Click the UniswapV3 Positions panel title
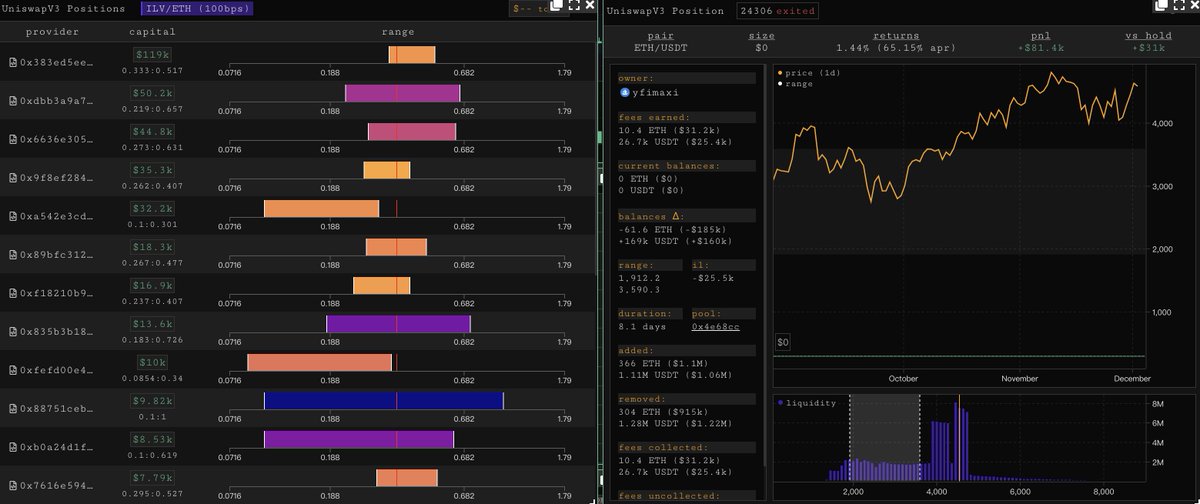This screenshot has width=1200, height=504. [63, 8]
